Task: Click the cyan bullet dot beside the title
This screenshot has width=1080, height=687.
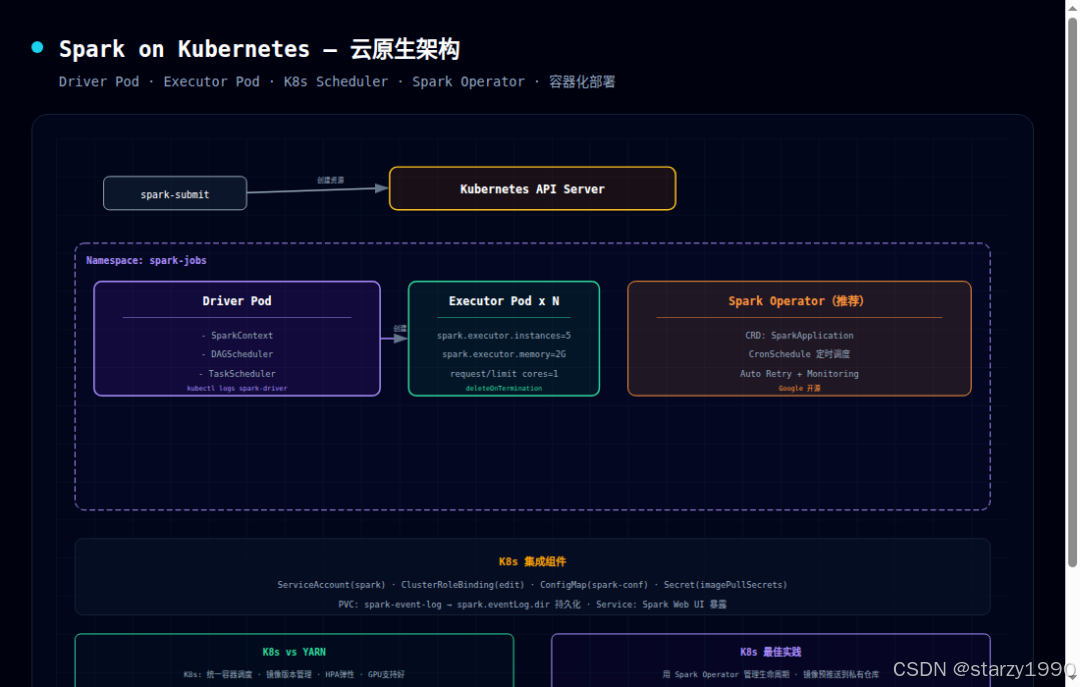Action: [x=37, y=47]
